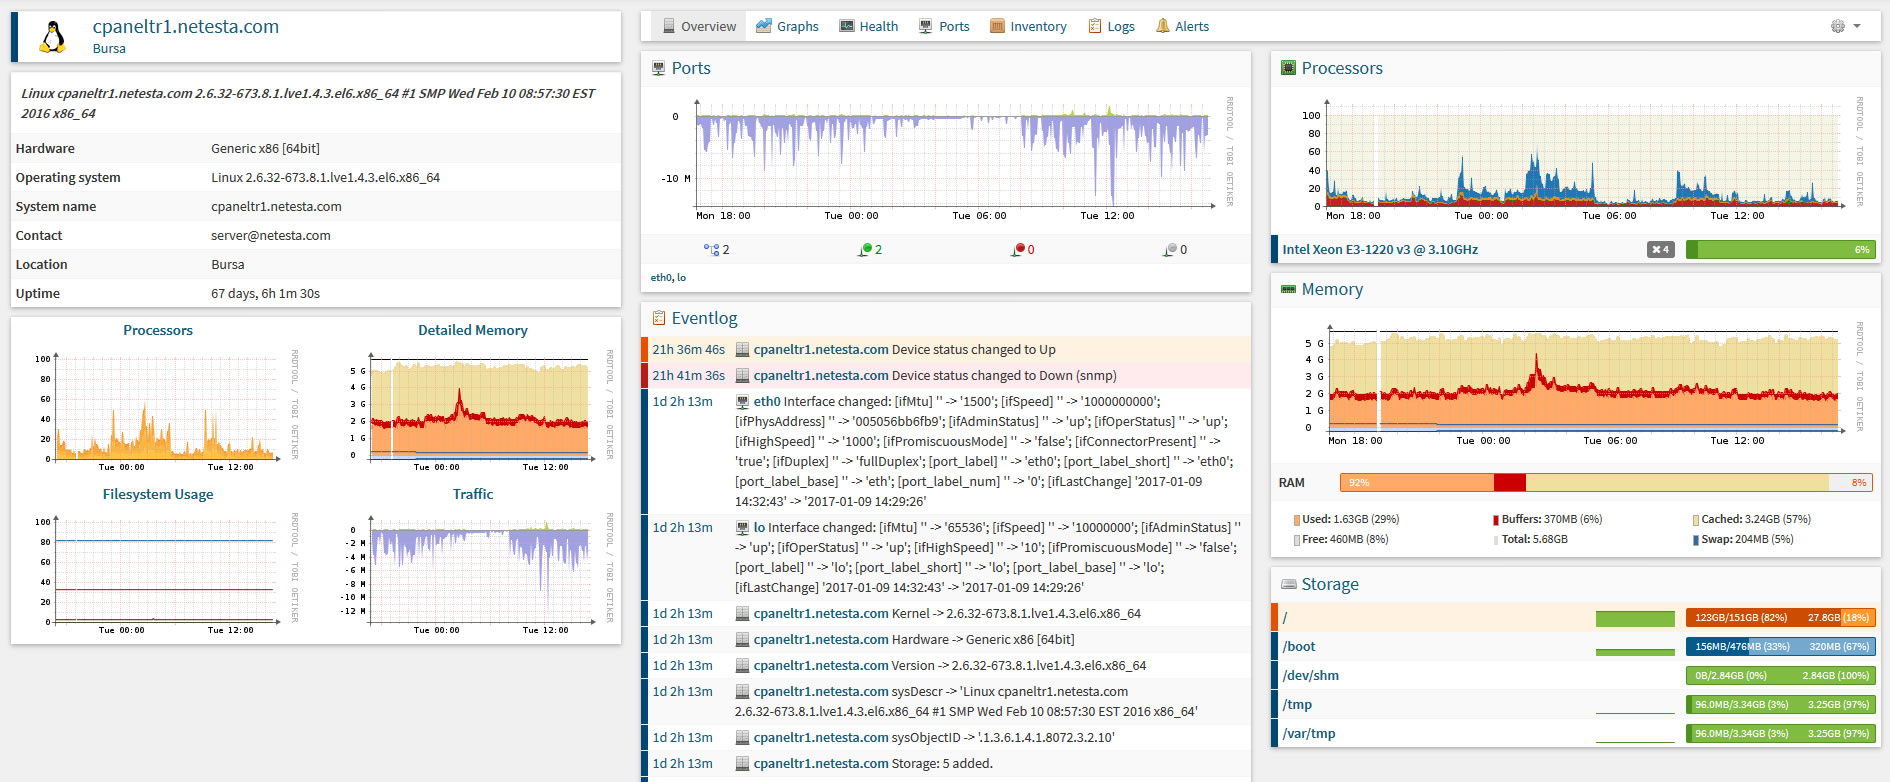
Task: Open the /boot storage entry
Action: [1299, 647]
